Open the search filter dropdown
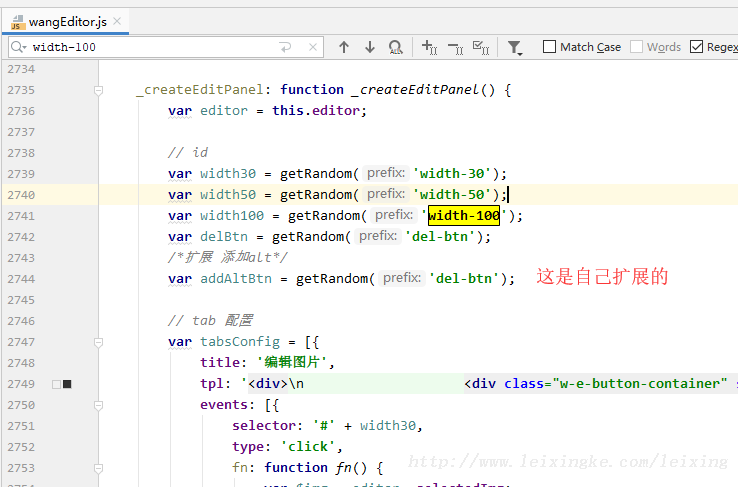Screen dimensions: 738x487 click(x=514, y=47)
